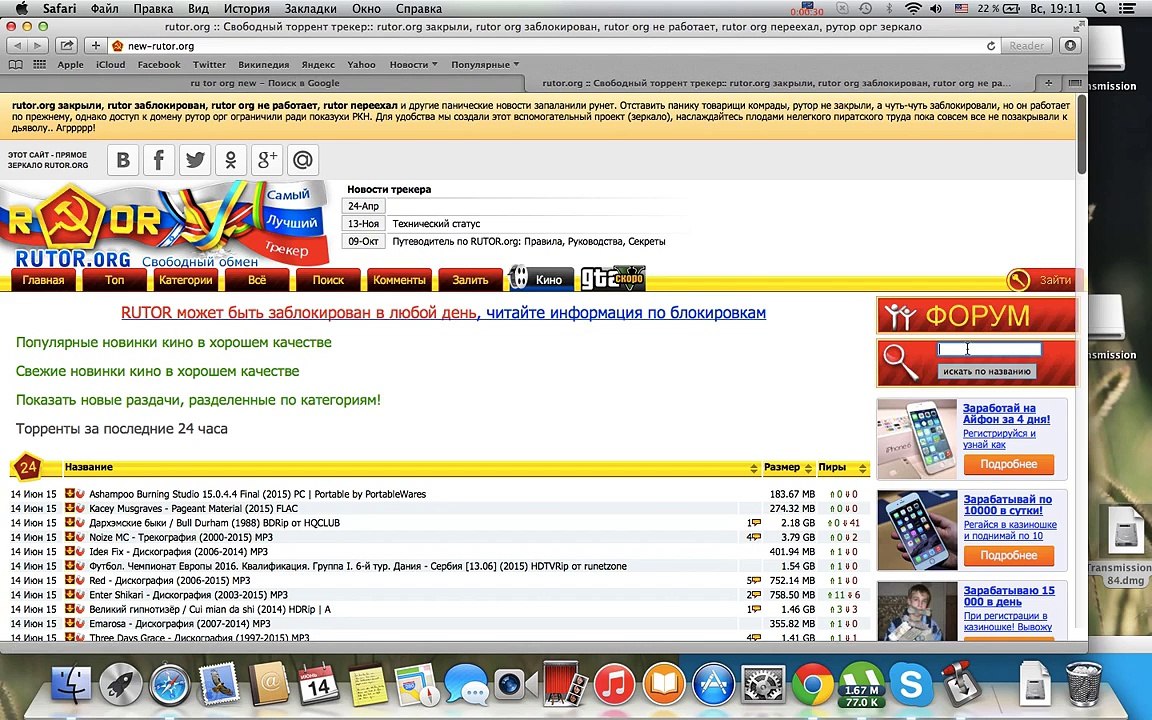Share the site on Twitter
Image resolution: width=1152 pixels, height=720 pixels.
(x=195, y=159)
